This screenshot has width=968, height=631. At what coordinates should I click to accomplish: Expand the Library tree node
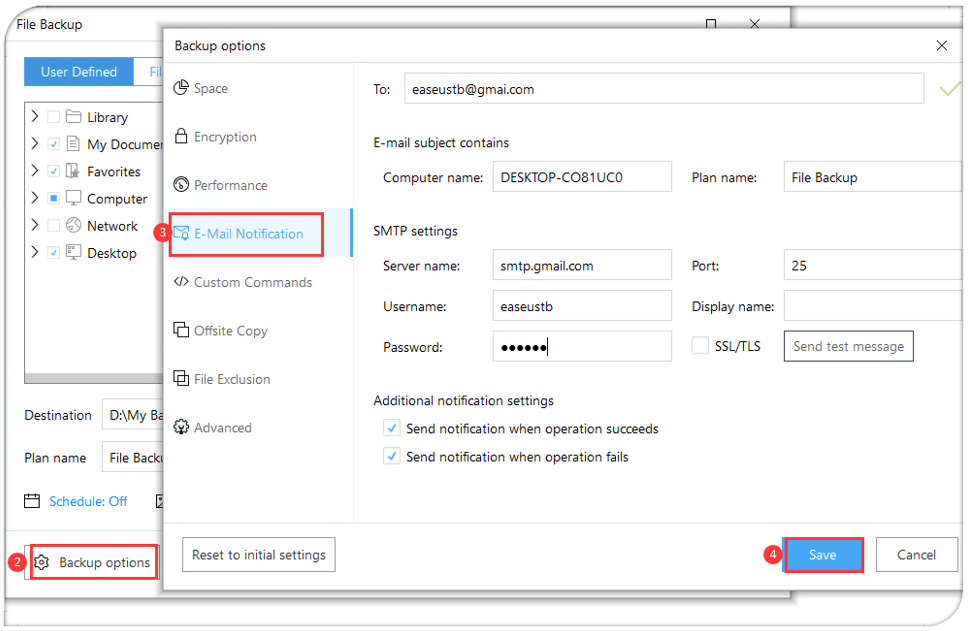click(x=35, y=117)
